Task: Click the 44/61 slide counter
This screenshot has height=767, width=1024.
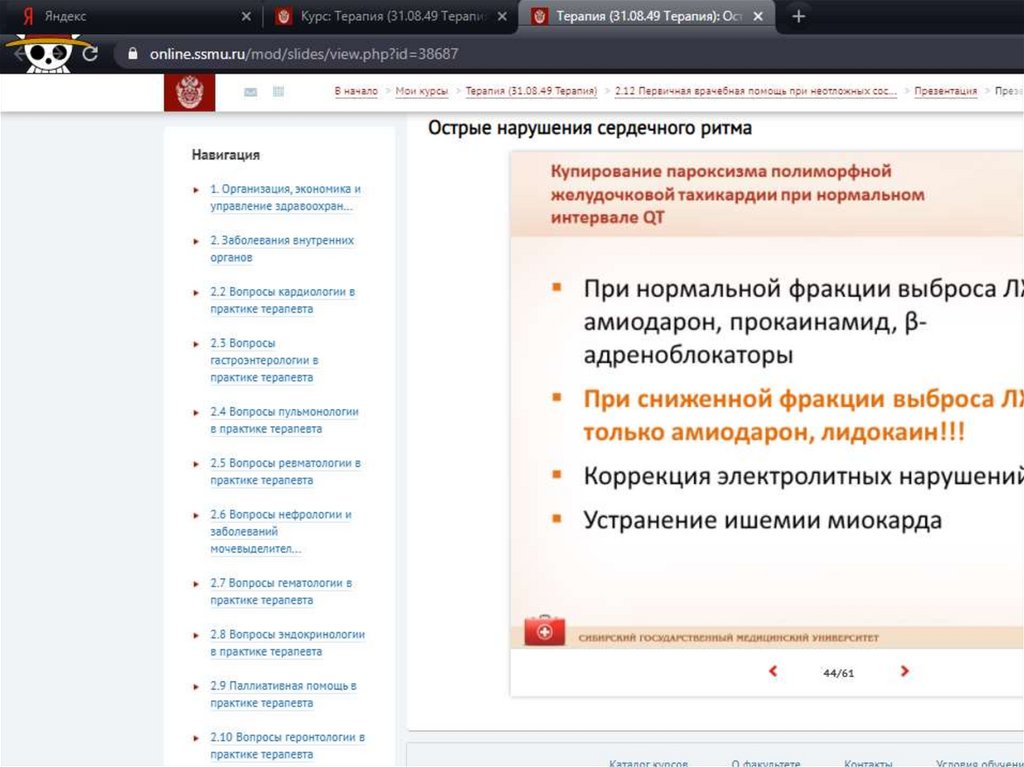Action: [x=839, y=673]
